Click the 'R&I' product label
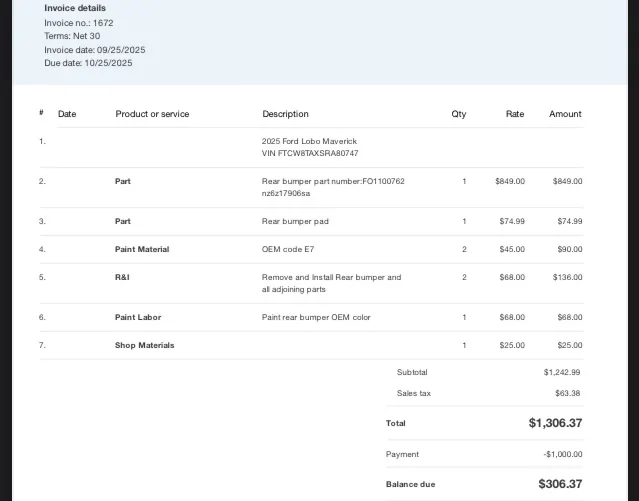The height and width of the screenshot is (501, 639). pos(122,277)
